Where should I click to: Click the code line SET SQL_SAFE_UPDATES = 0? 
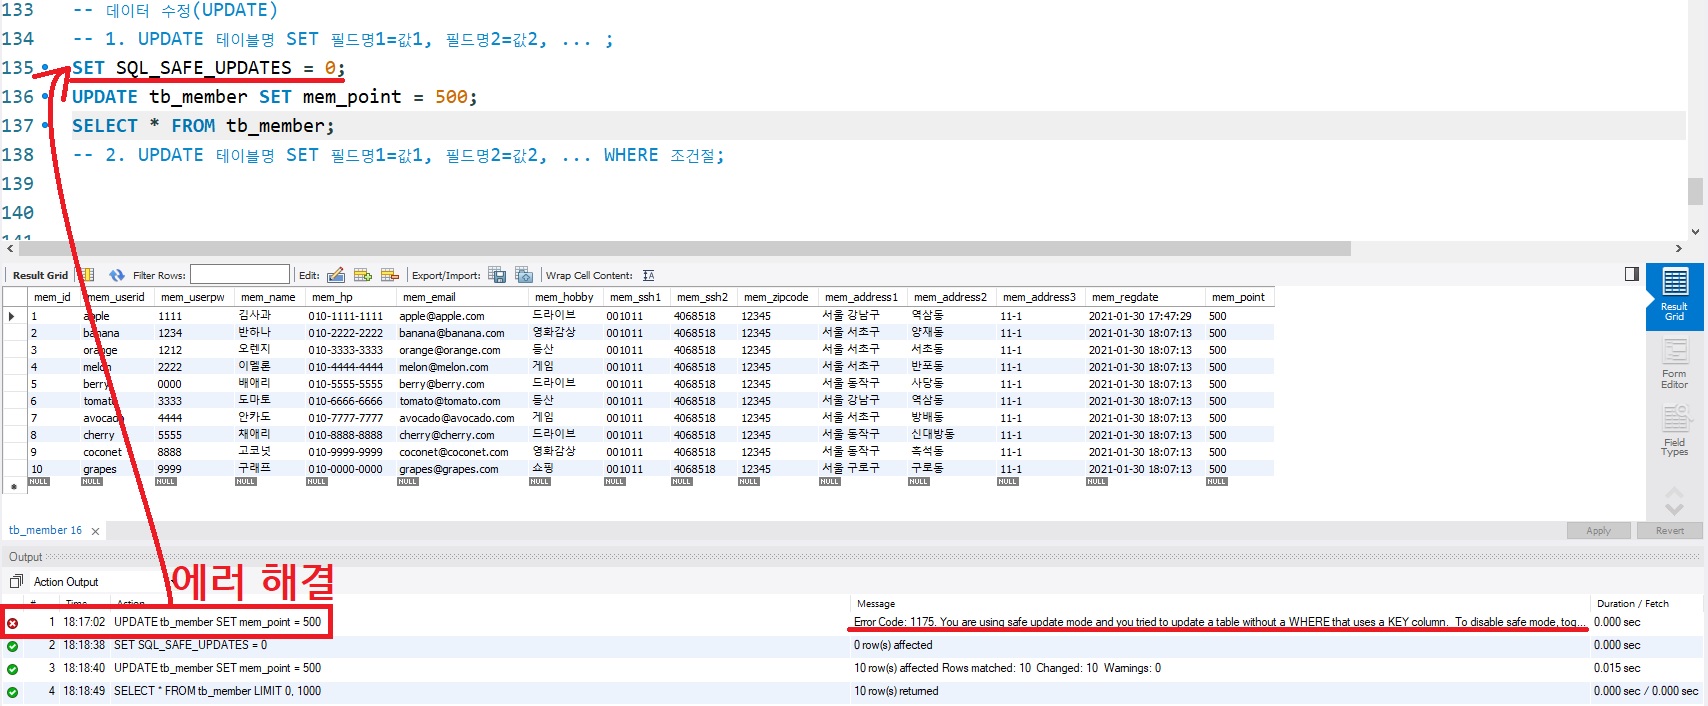208,68
